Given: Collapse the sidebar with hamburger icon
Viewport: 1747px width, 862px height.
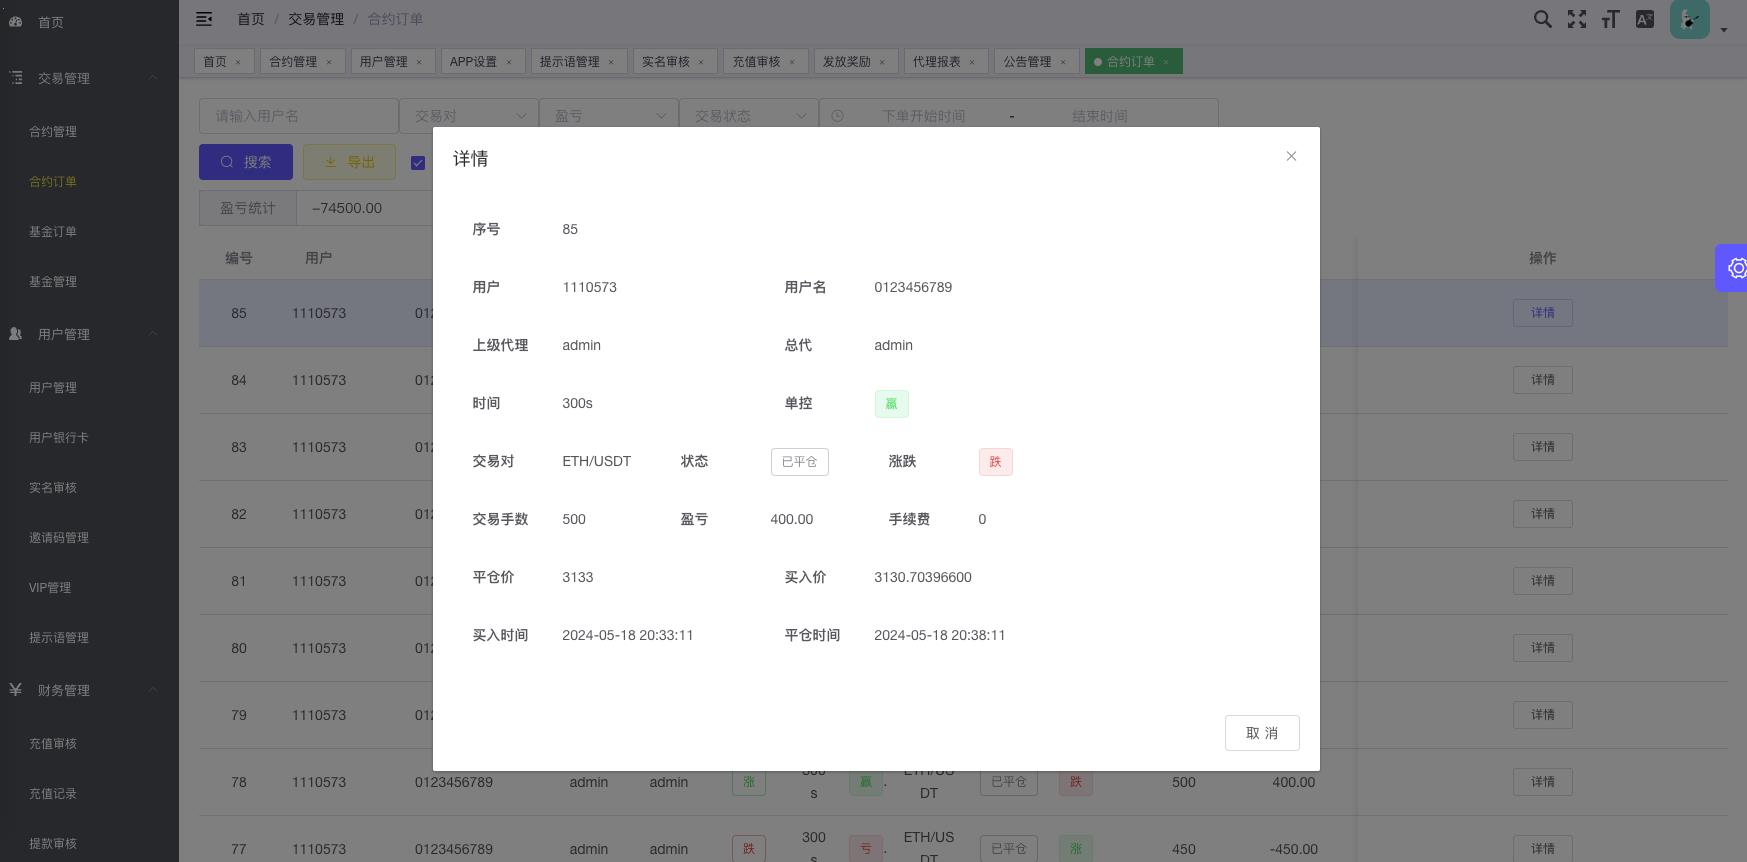Looking at the screenshot, I should point(204,19).
